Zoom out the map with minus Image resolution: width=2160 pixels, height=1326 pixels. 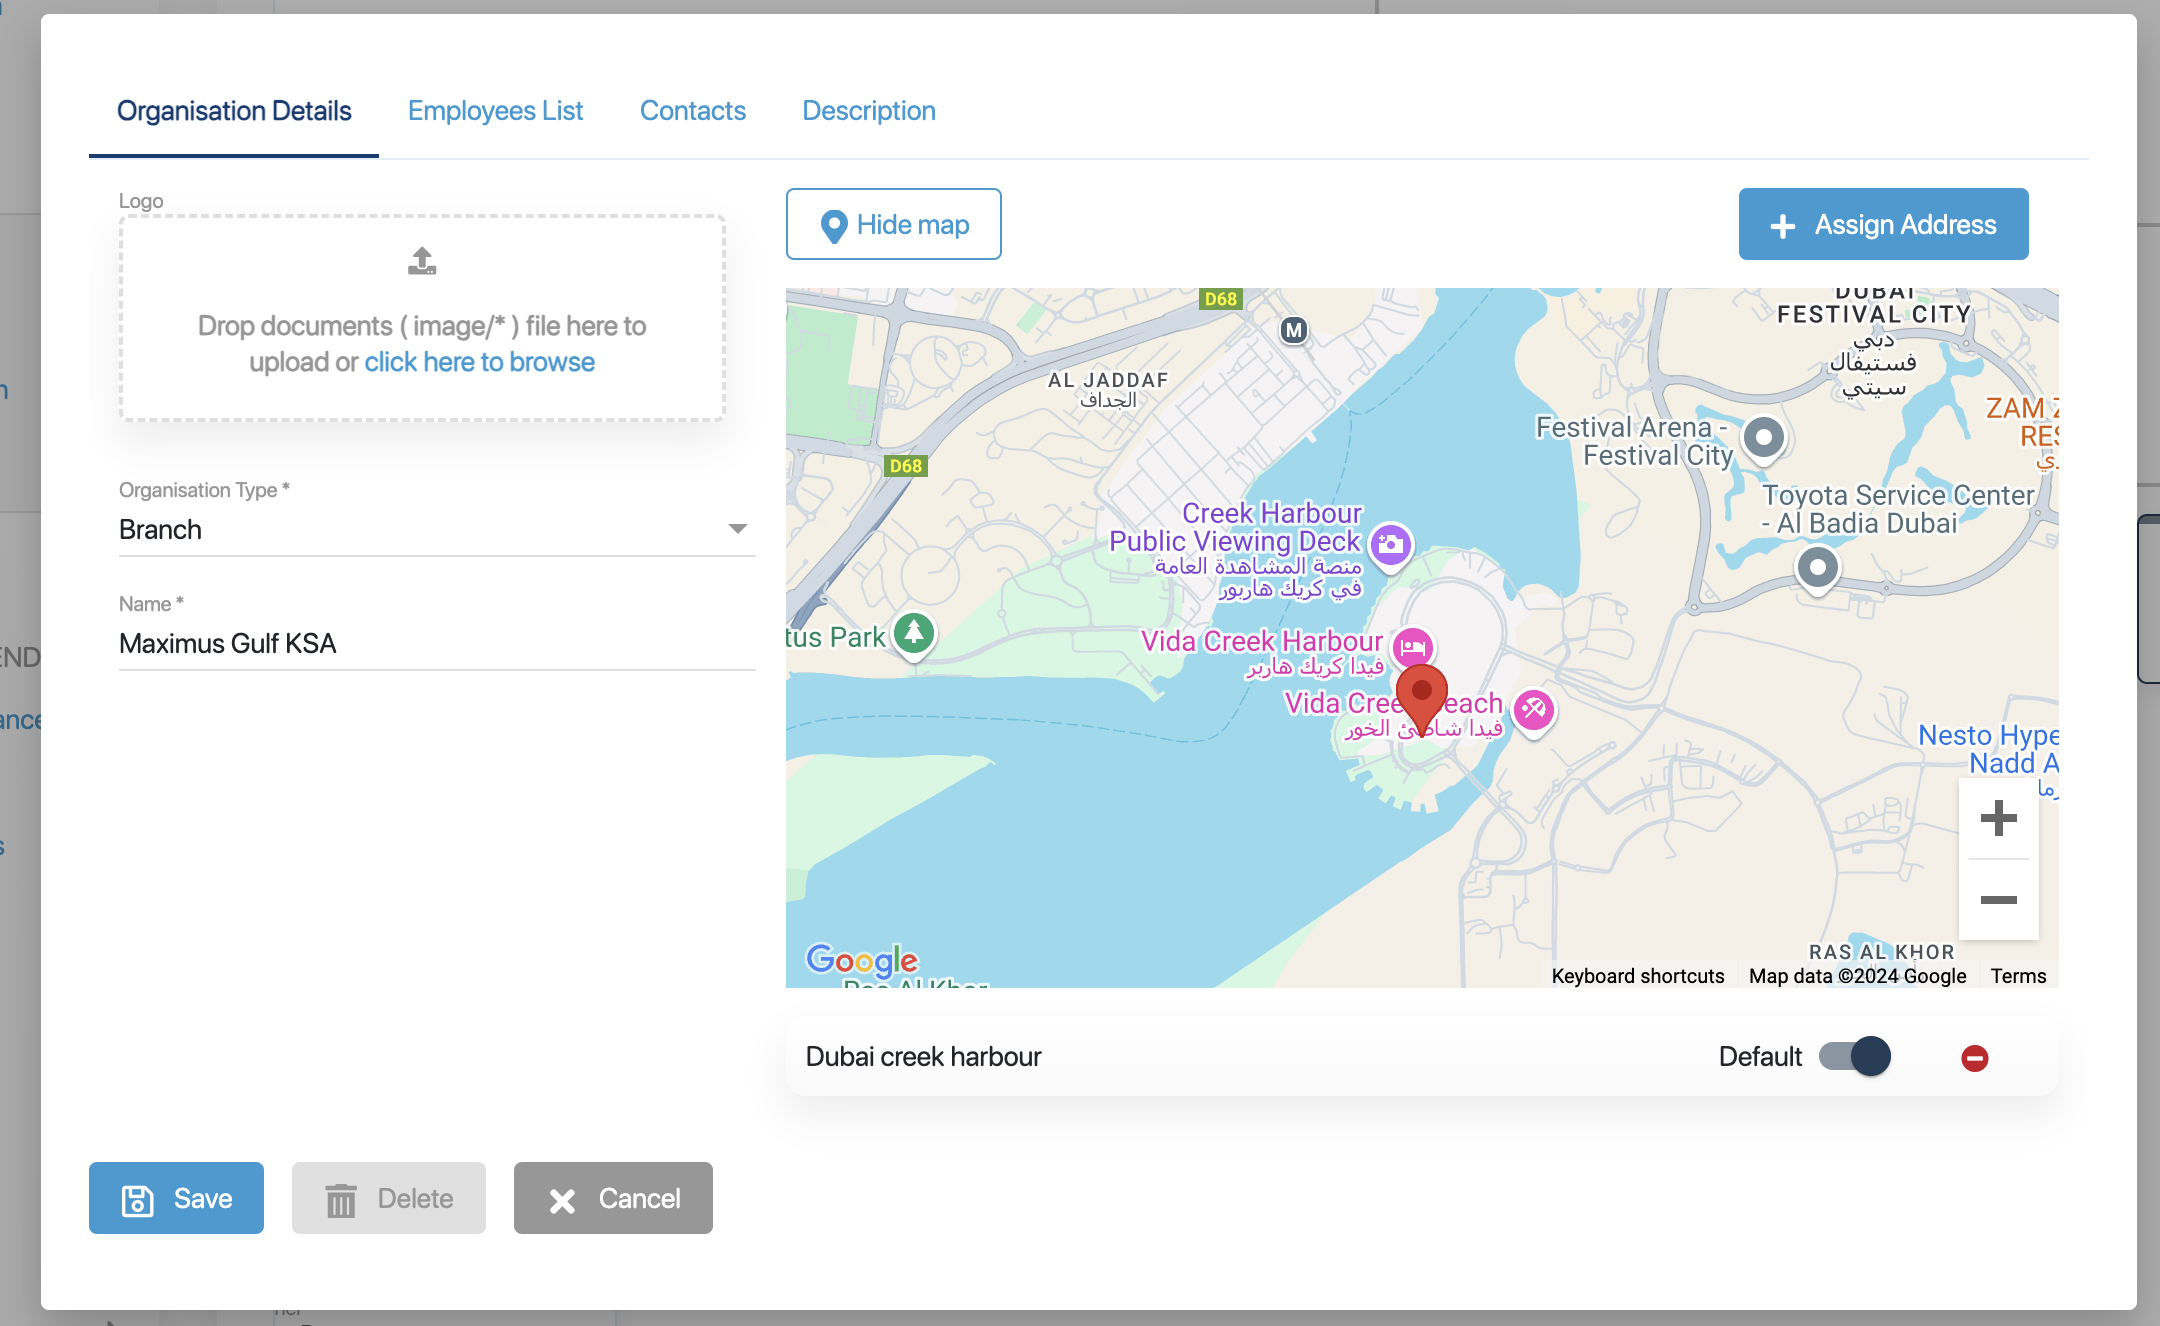(1998, 900)
